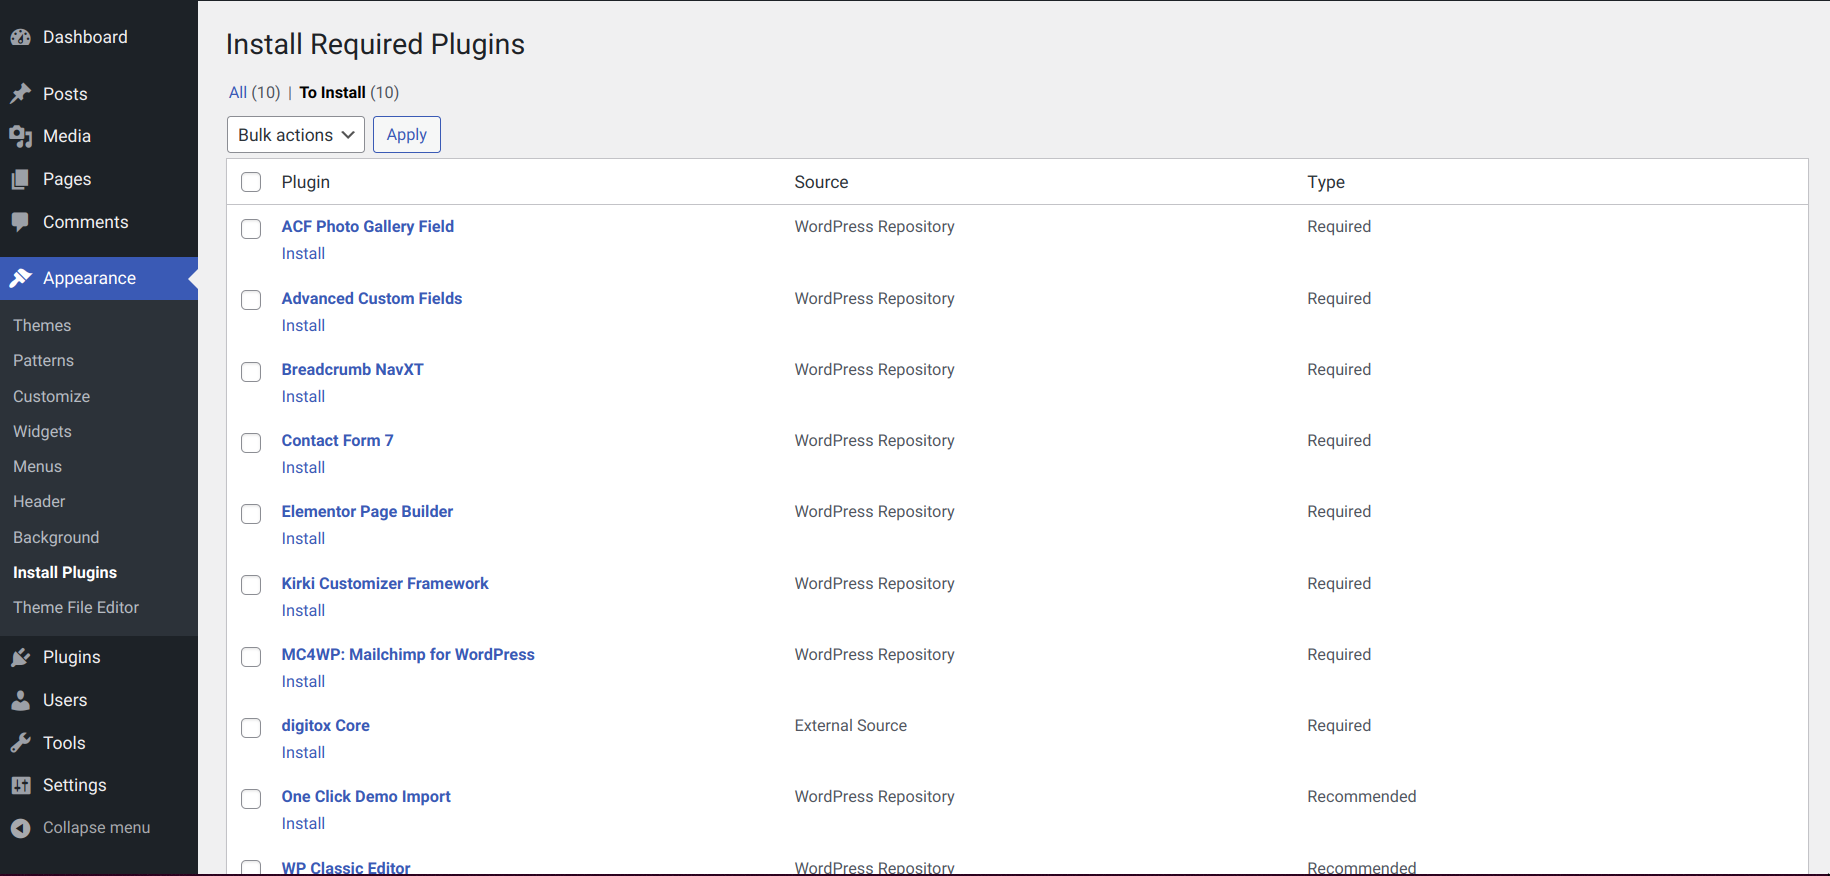This screenshot has width=1830, height=876.
Task: Click External Source text for digitox Core
Action: tap(850, 725)
